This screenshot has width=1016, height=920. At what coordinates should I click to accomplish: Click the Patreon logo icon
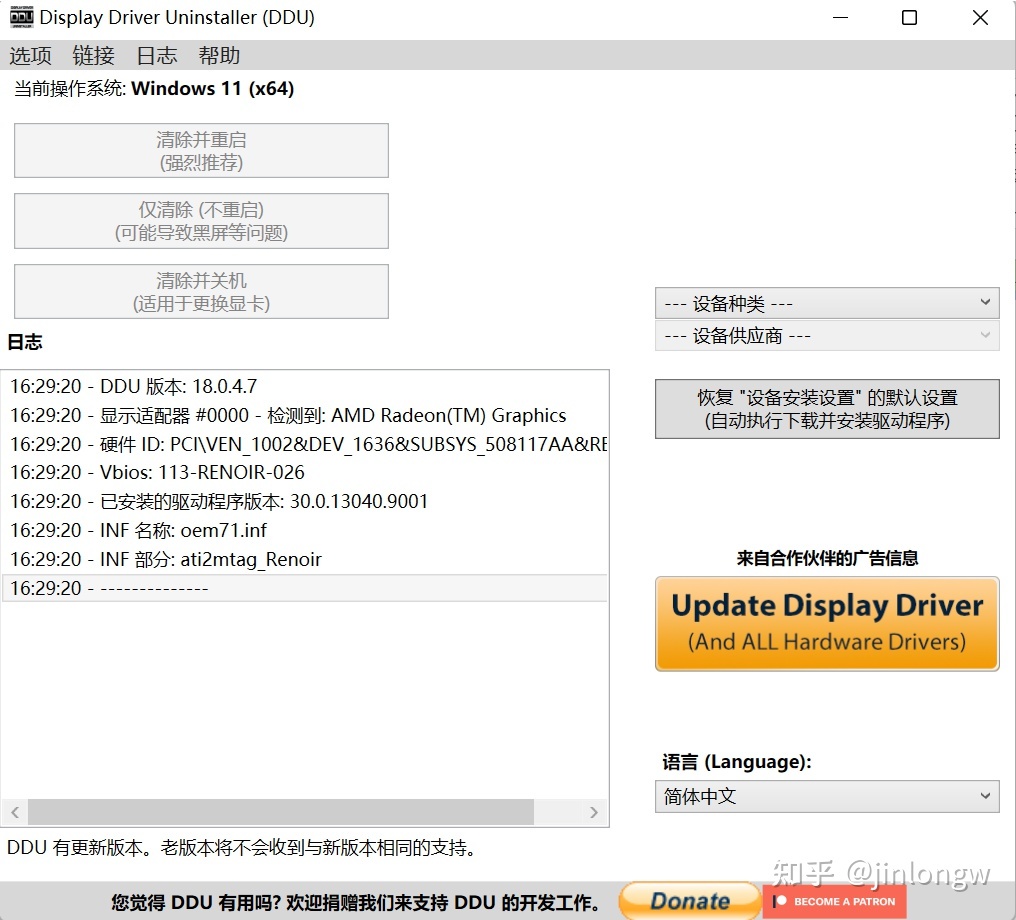click(779, 901)
